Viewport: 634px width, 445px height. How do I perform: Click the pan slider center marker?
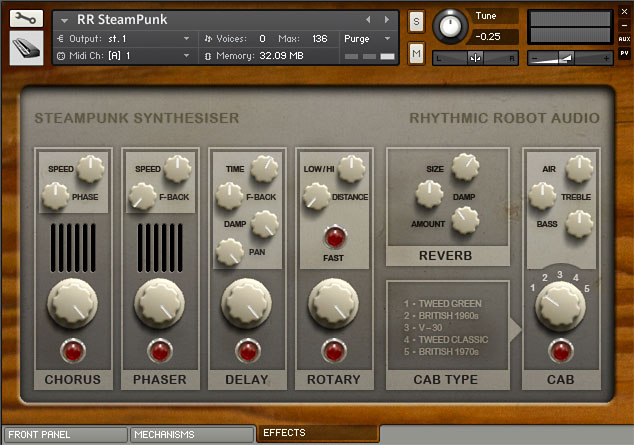click(475, 59)
